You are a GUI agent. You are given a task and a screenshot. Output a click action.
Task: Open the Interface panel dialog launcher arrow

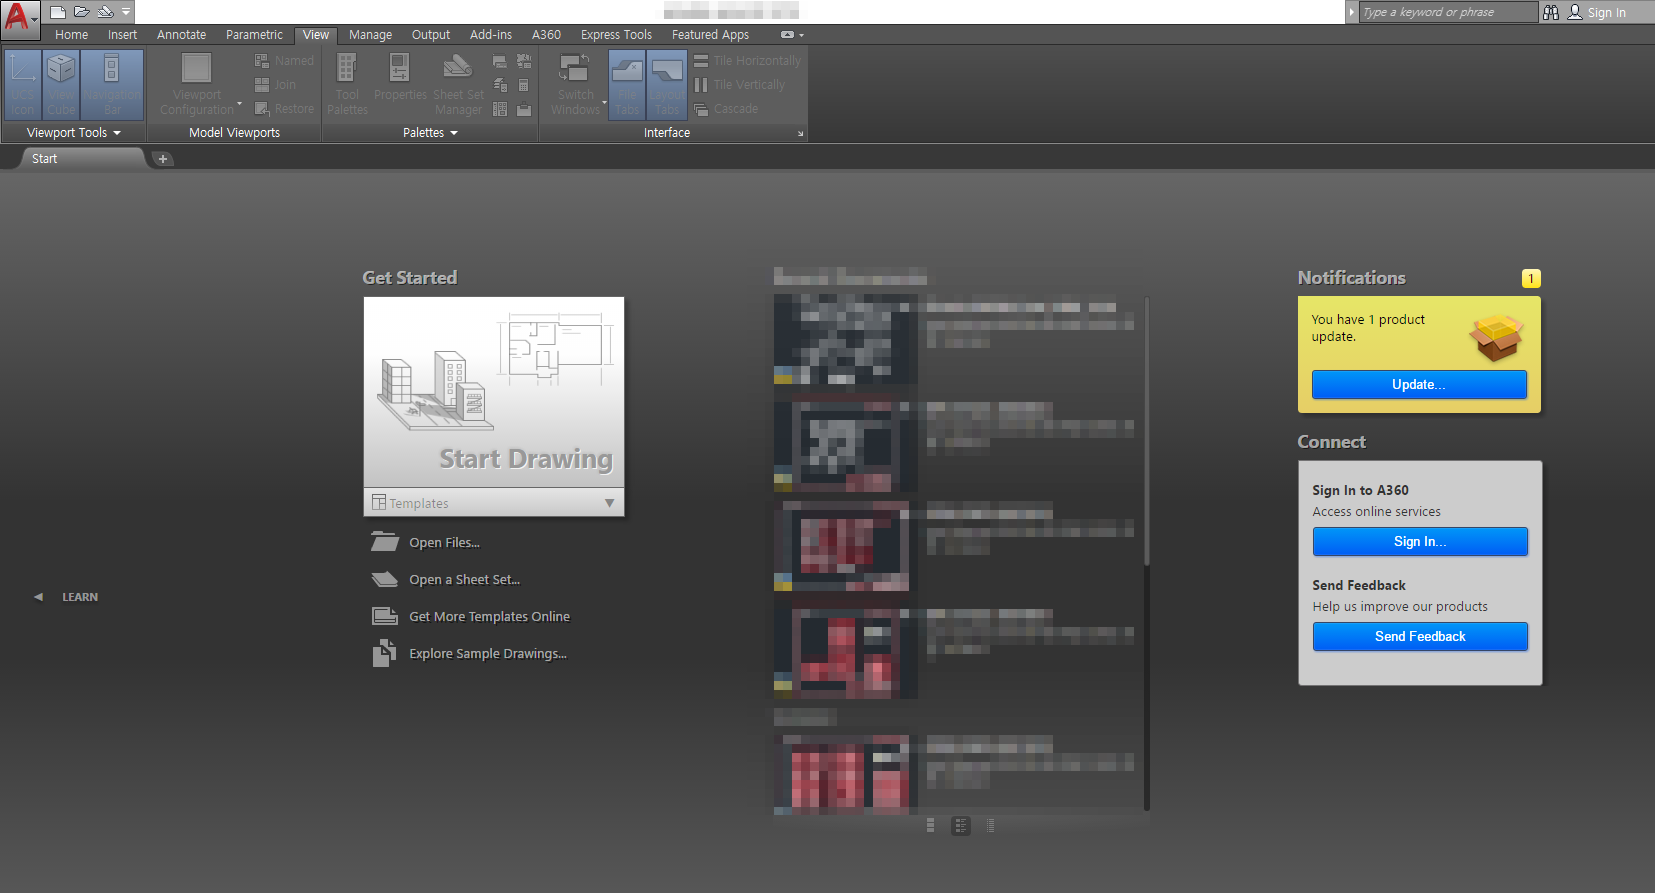point(800,134)
